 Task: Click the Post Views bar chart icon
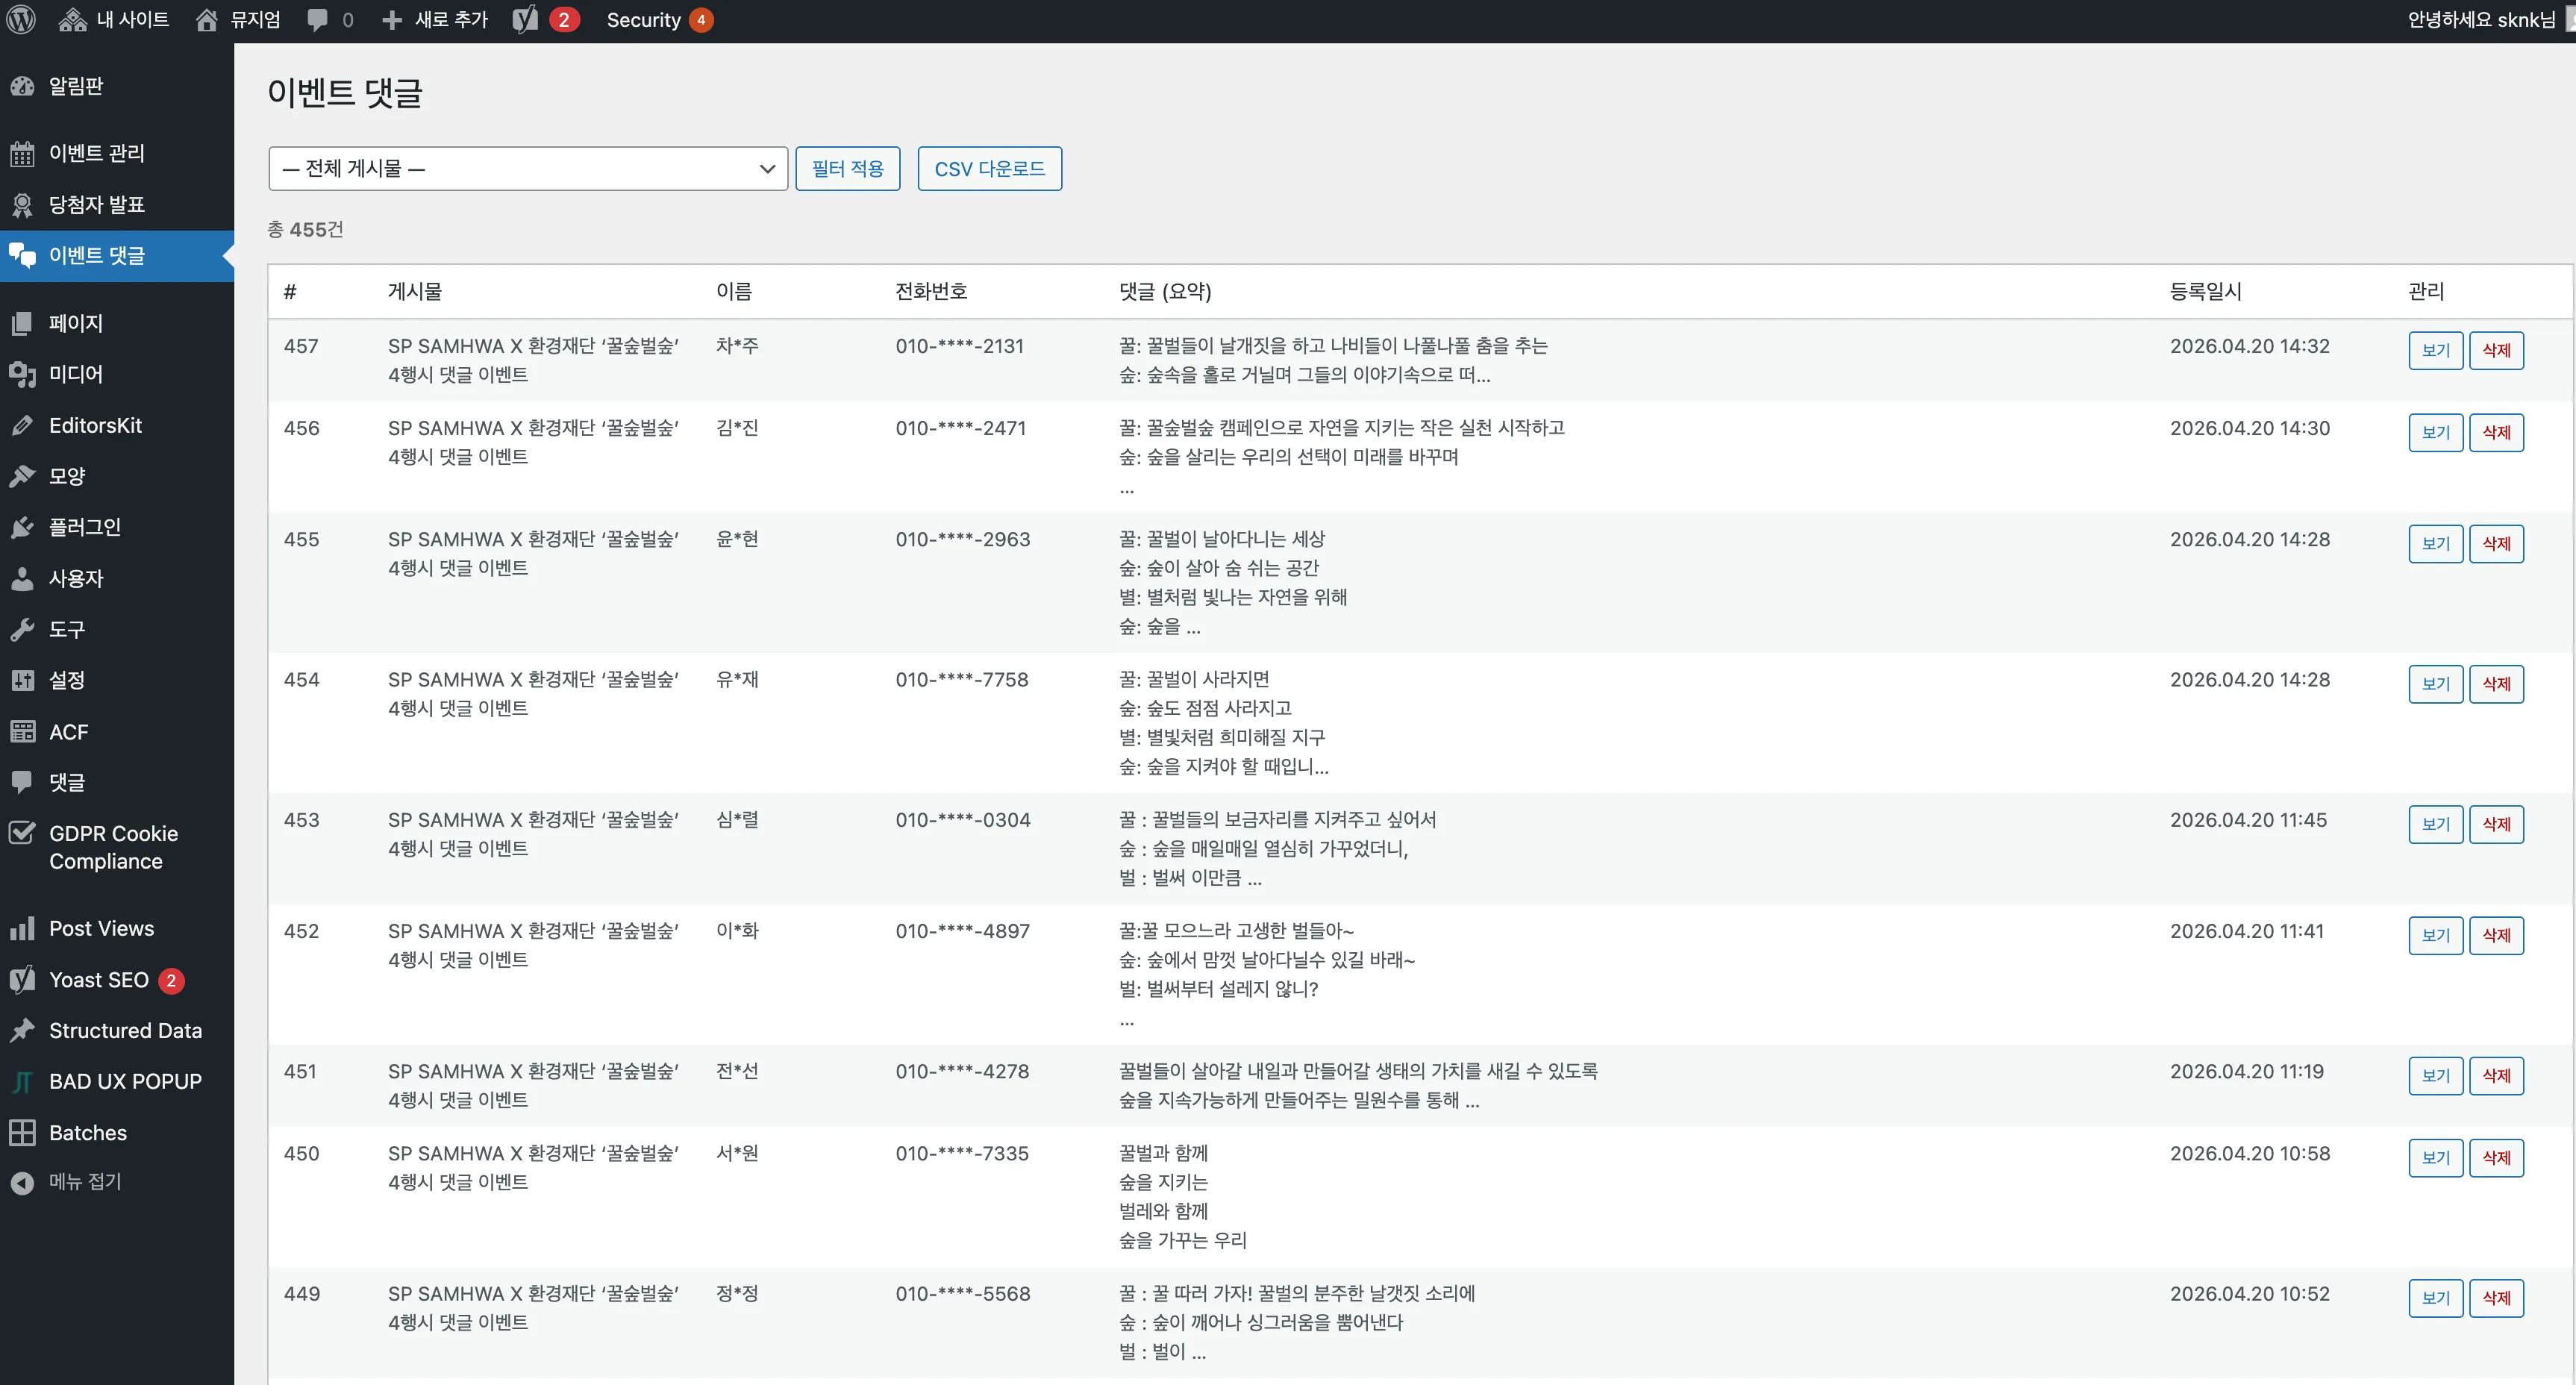pyautogui.click(x=22, y=929)
